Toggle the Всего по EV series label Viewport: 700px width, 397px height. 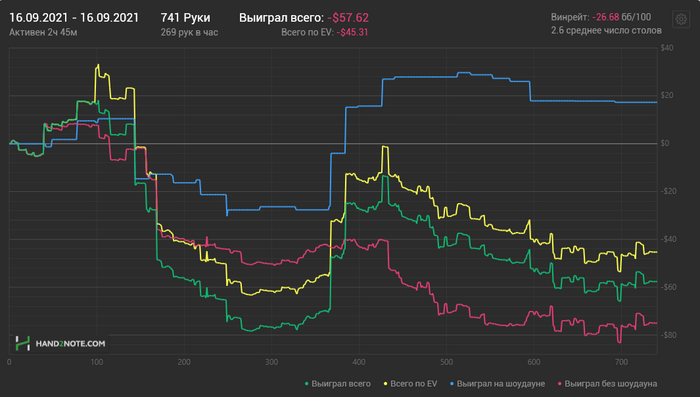point(413,384)
